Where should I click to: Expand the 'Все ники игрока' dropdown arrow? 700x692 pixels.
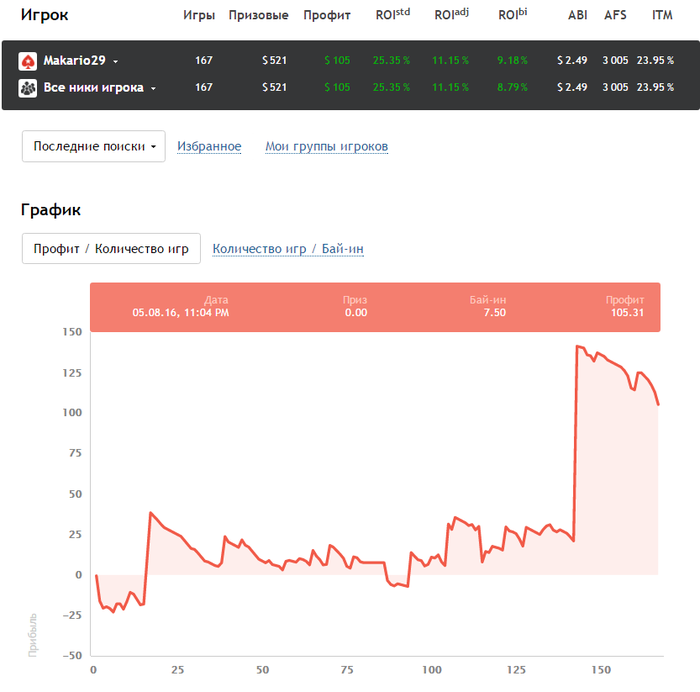point(153,89)
